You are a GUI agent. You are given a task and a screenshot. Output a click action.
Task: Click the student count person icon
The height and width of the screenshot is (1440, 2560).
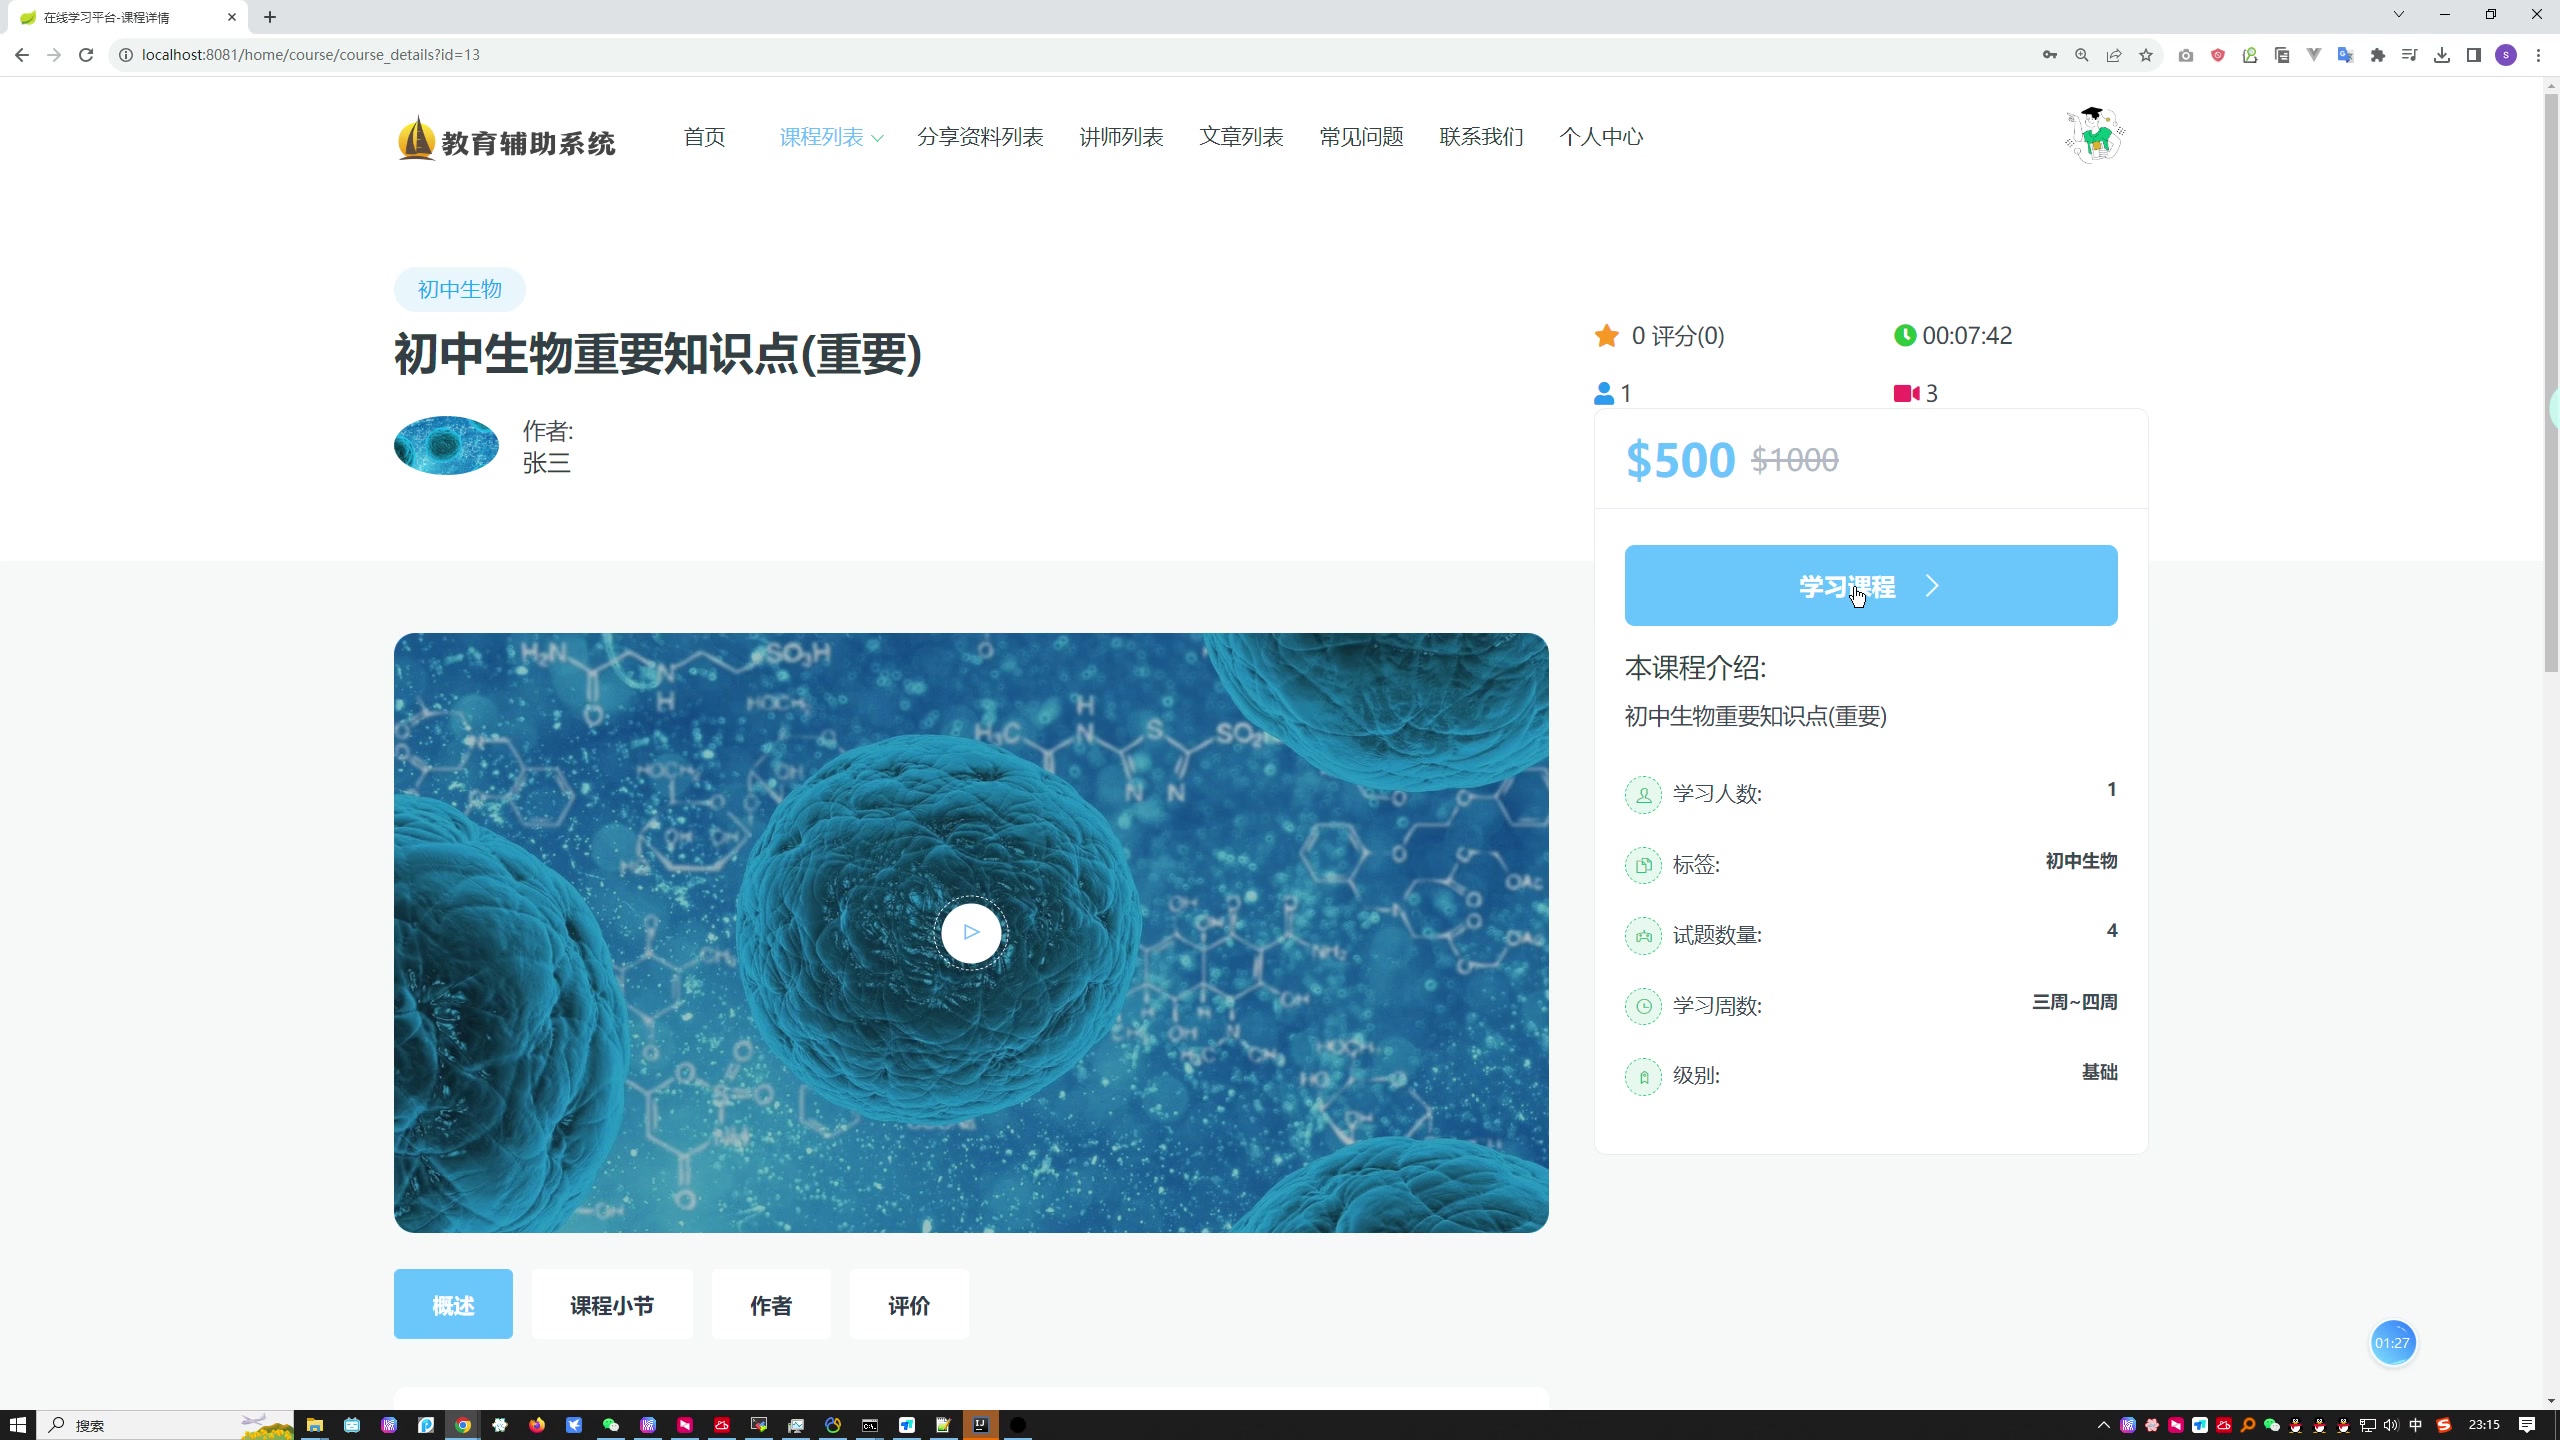(1604, 392)
